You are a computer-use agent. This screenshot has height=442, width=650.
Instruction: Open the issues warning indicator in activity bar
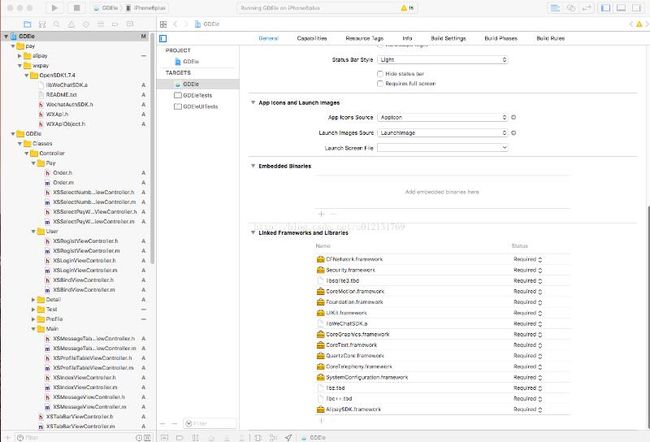tap(407, 8)
